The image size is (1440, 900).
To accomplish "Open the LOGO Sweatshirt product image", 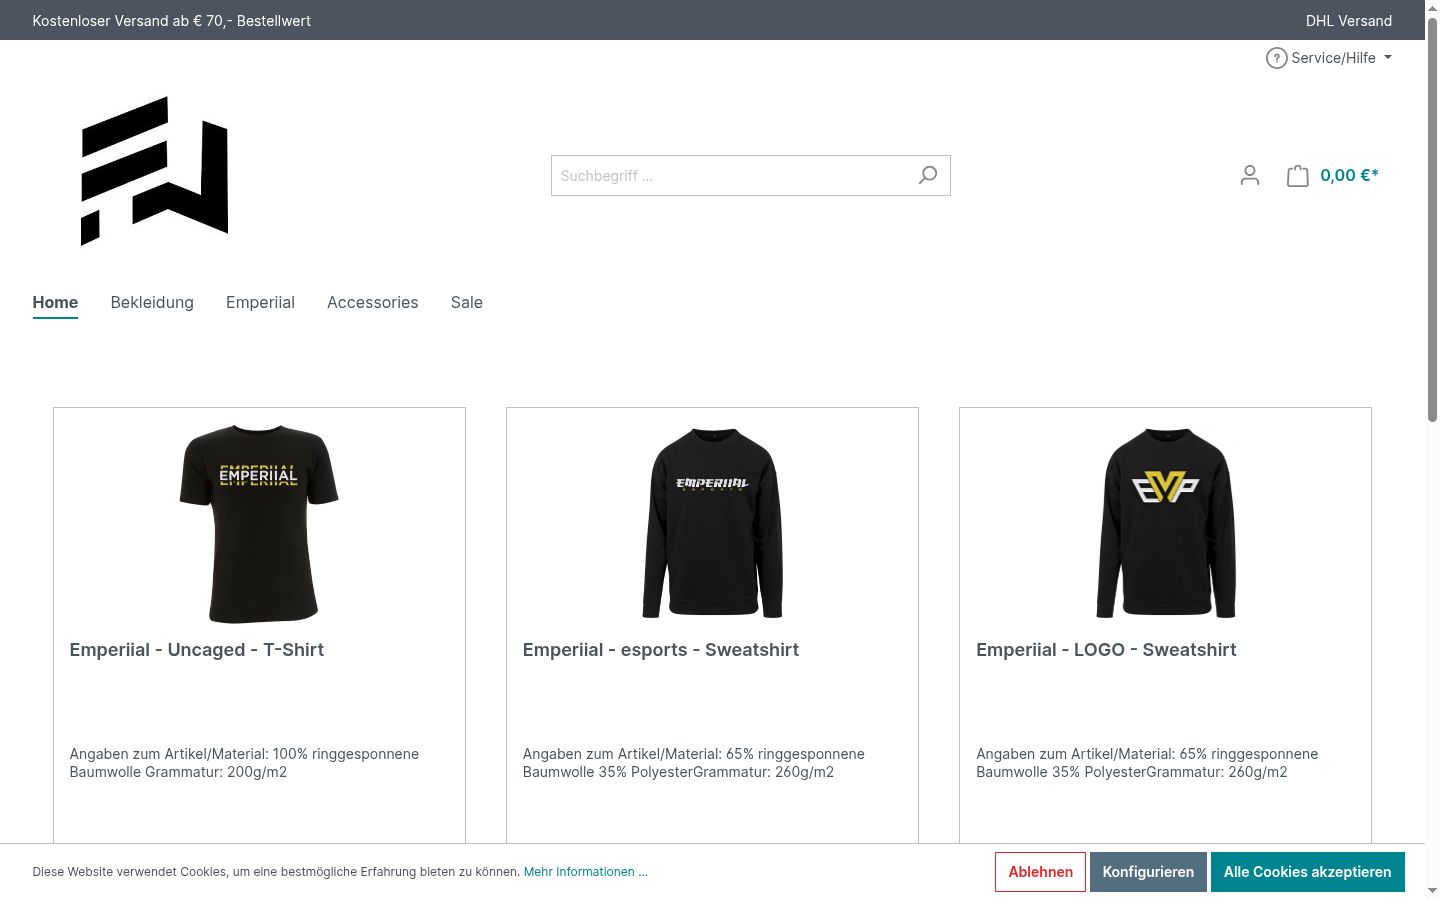I will click(x=1166, y=524).
